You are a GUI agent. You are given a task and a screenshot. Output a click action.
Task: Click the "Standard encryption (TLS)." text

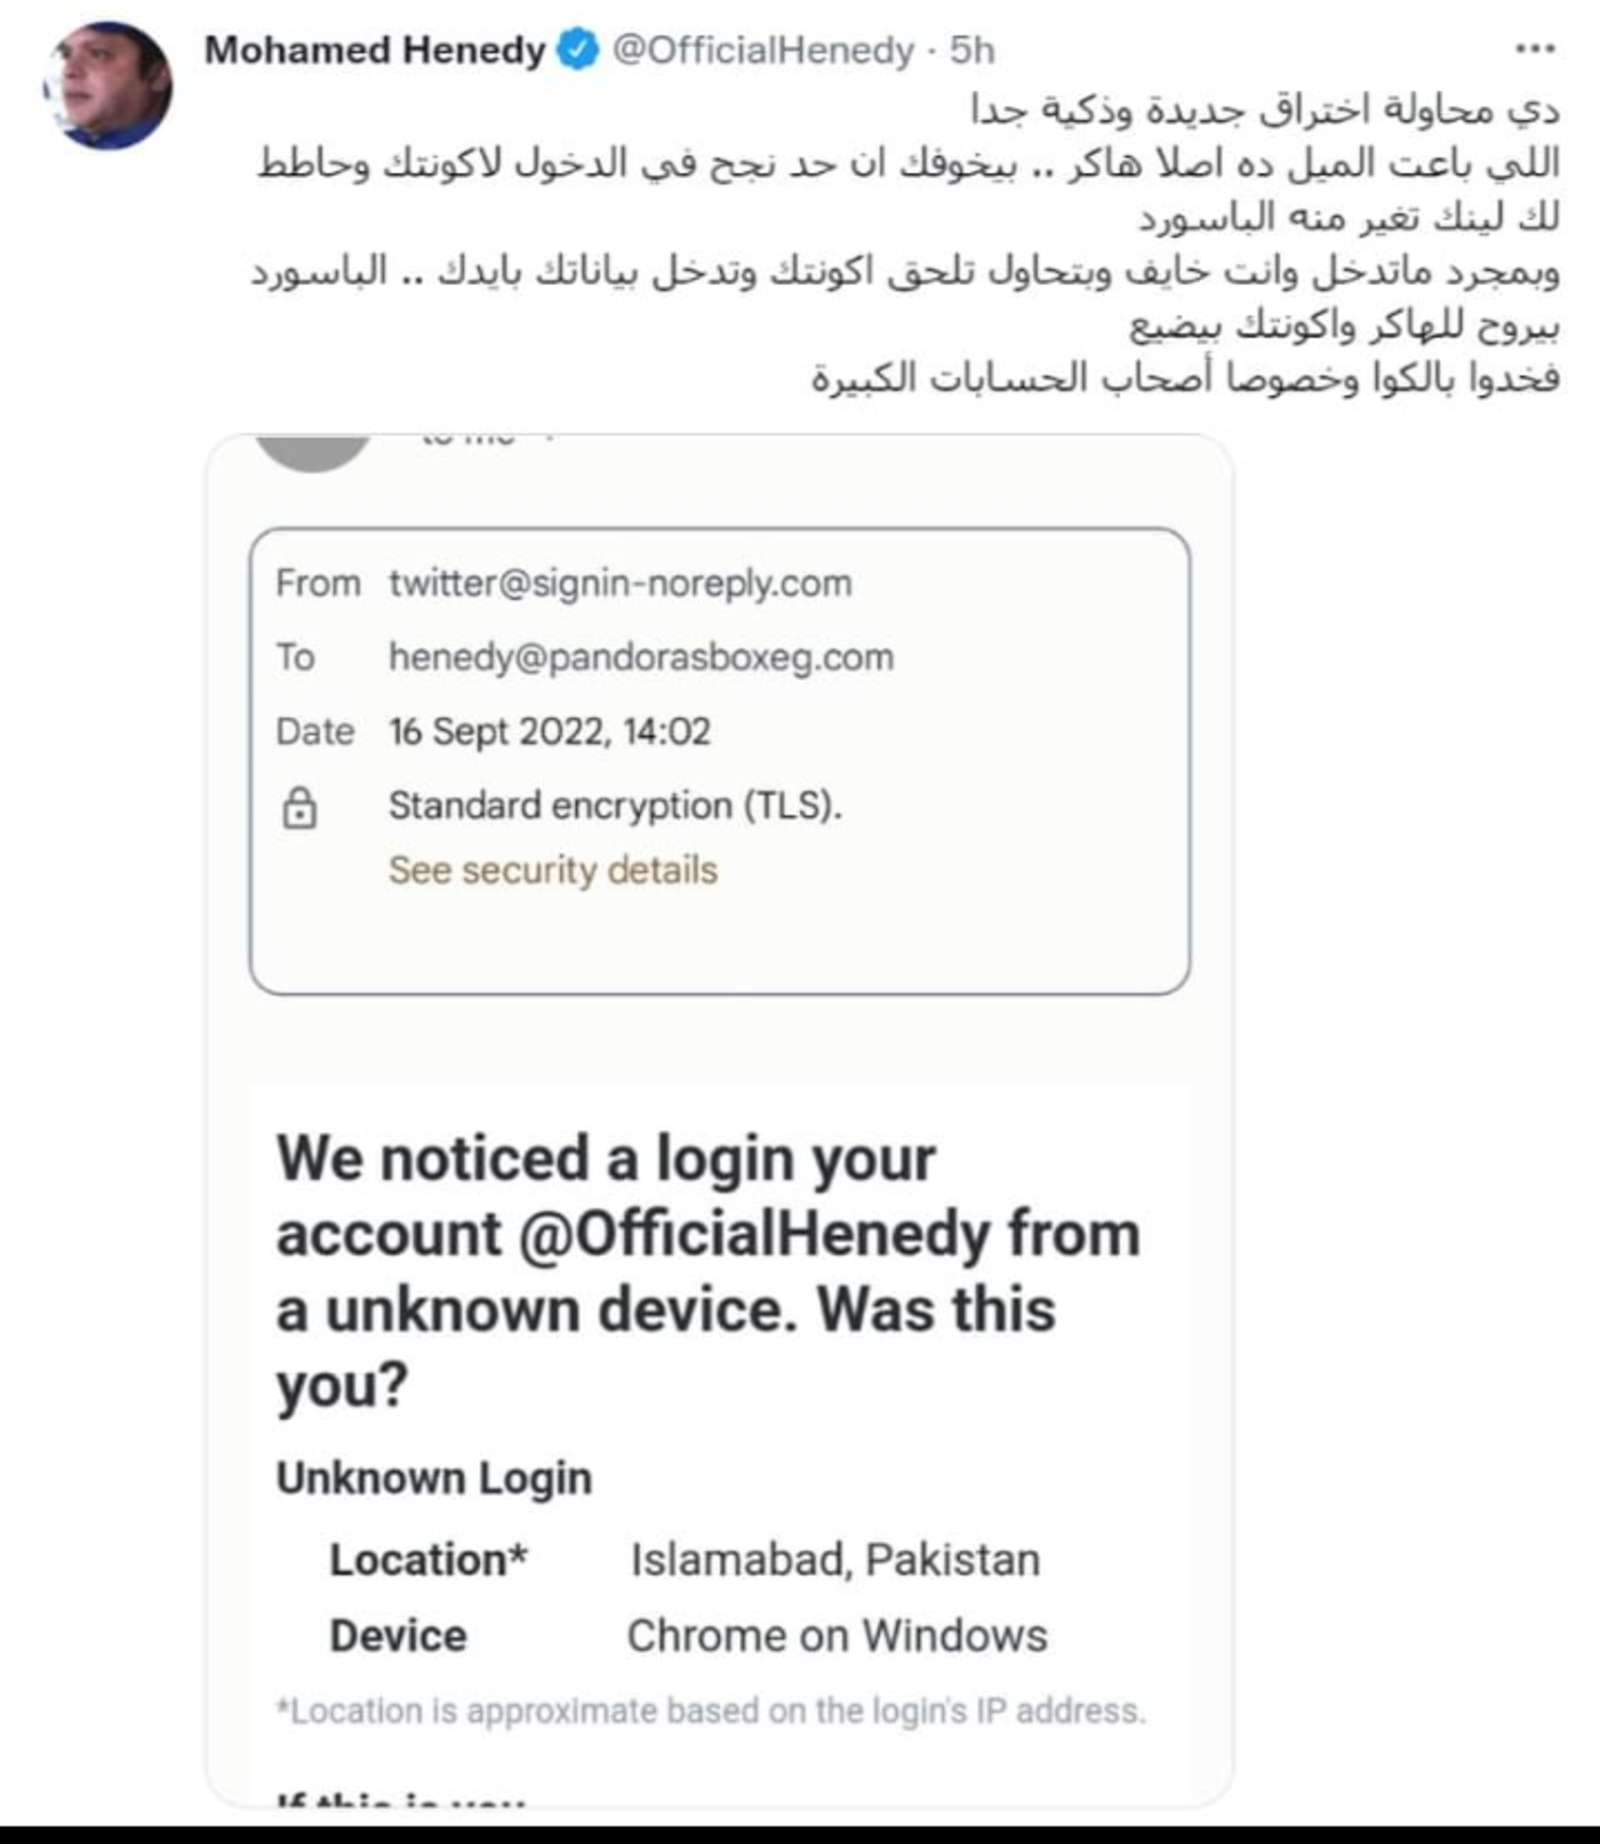click(615, 805)
